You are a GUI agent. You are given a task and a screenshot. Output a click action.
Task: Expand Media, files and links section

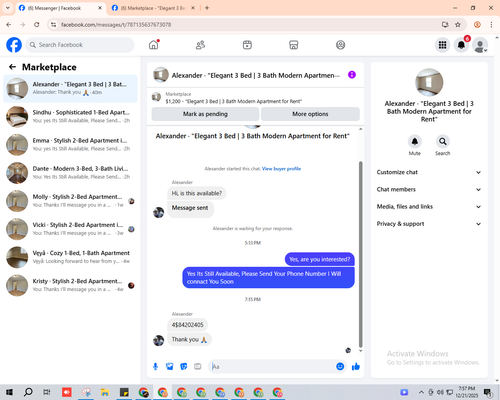(x=429, y=207)
